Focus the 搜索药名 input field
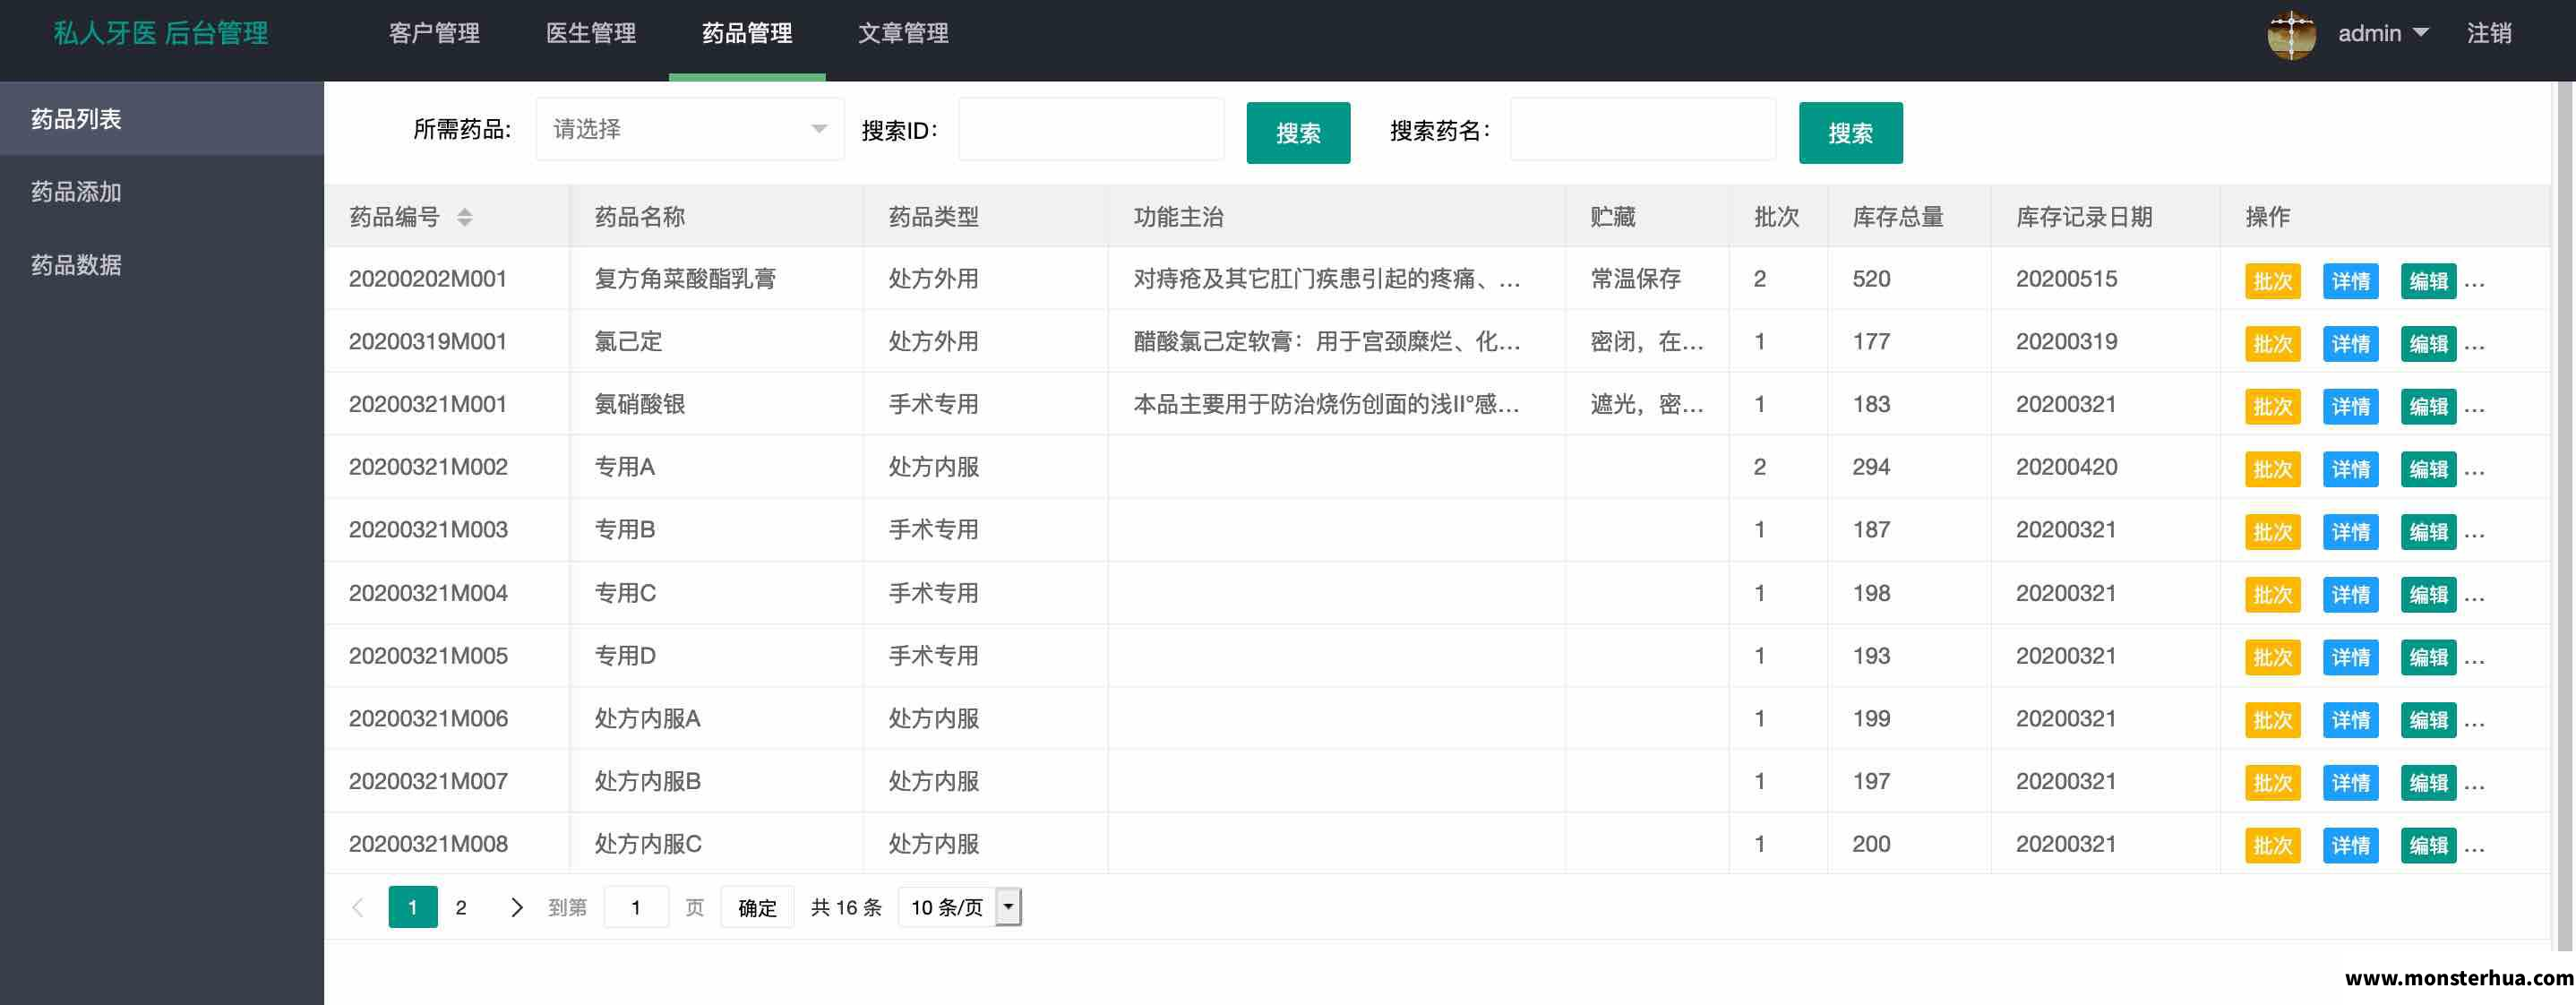2576x1005 pixels. coord(1643,129)
